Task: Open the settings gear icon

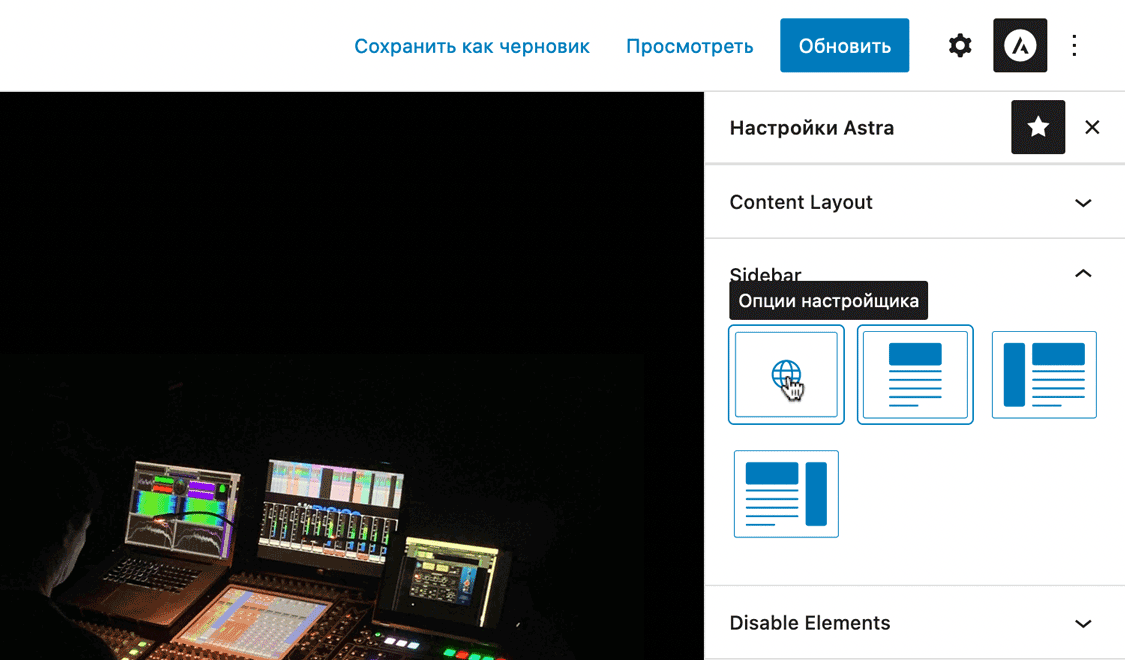Action: 959,46
